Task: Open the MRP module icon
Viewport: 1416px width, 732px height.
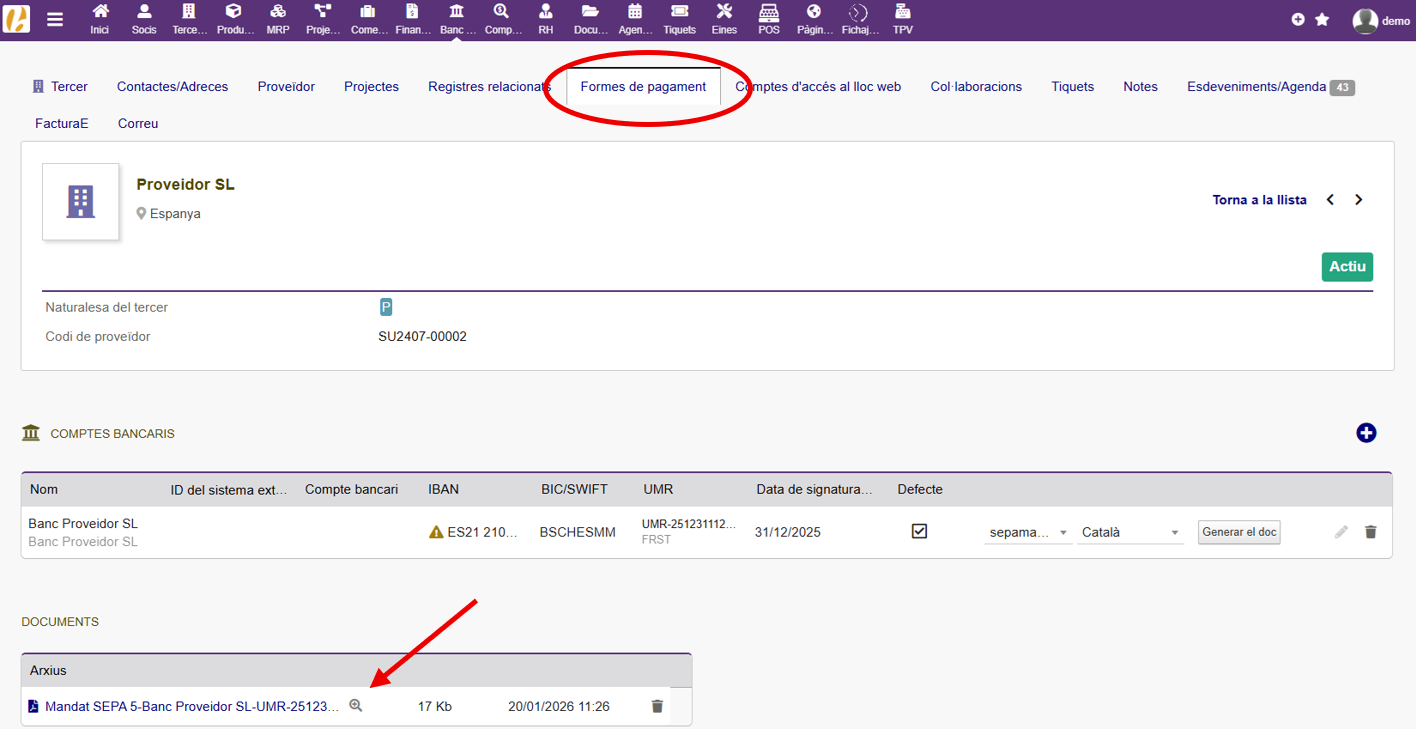Action: 277,18
